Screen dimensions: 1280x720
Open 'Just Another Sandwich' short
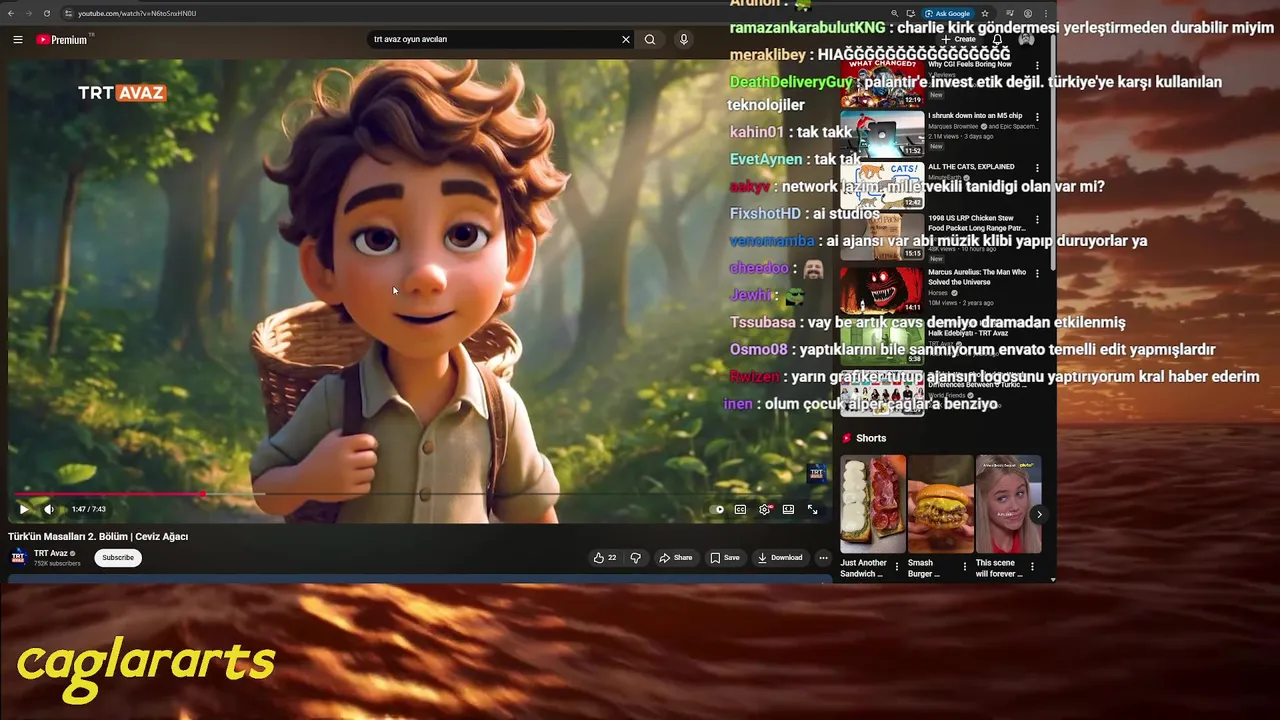point(873,504)
